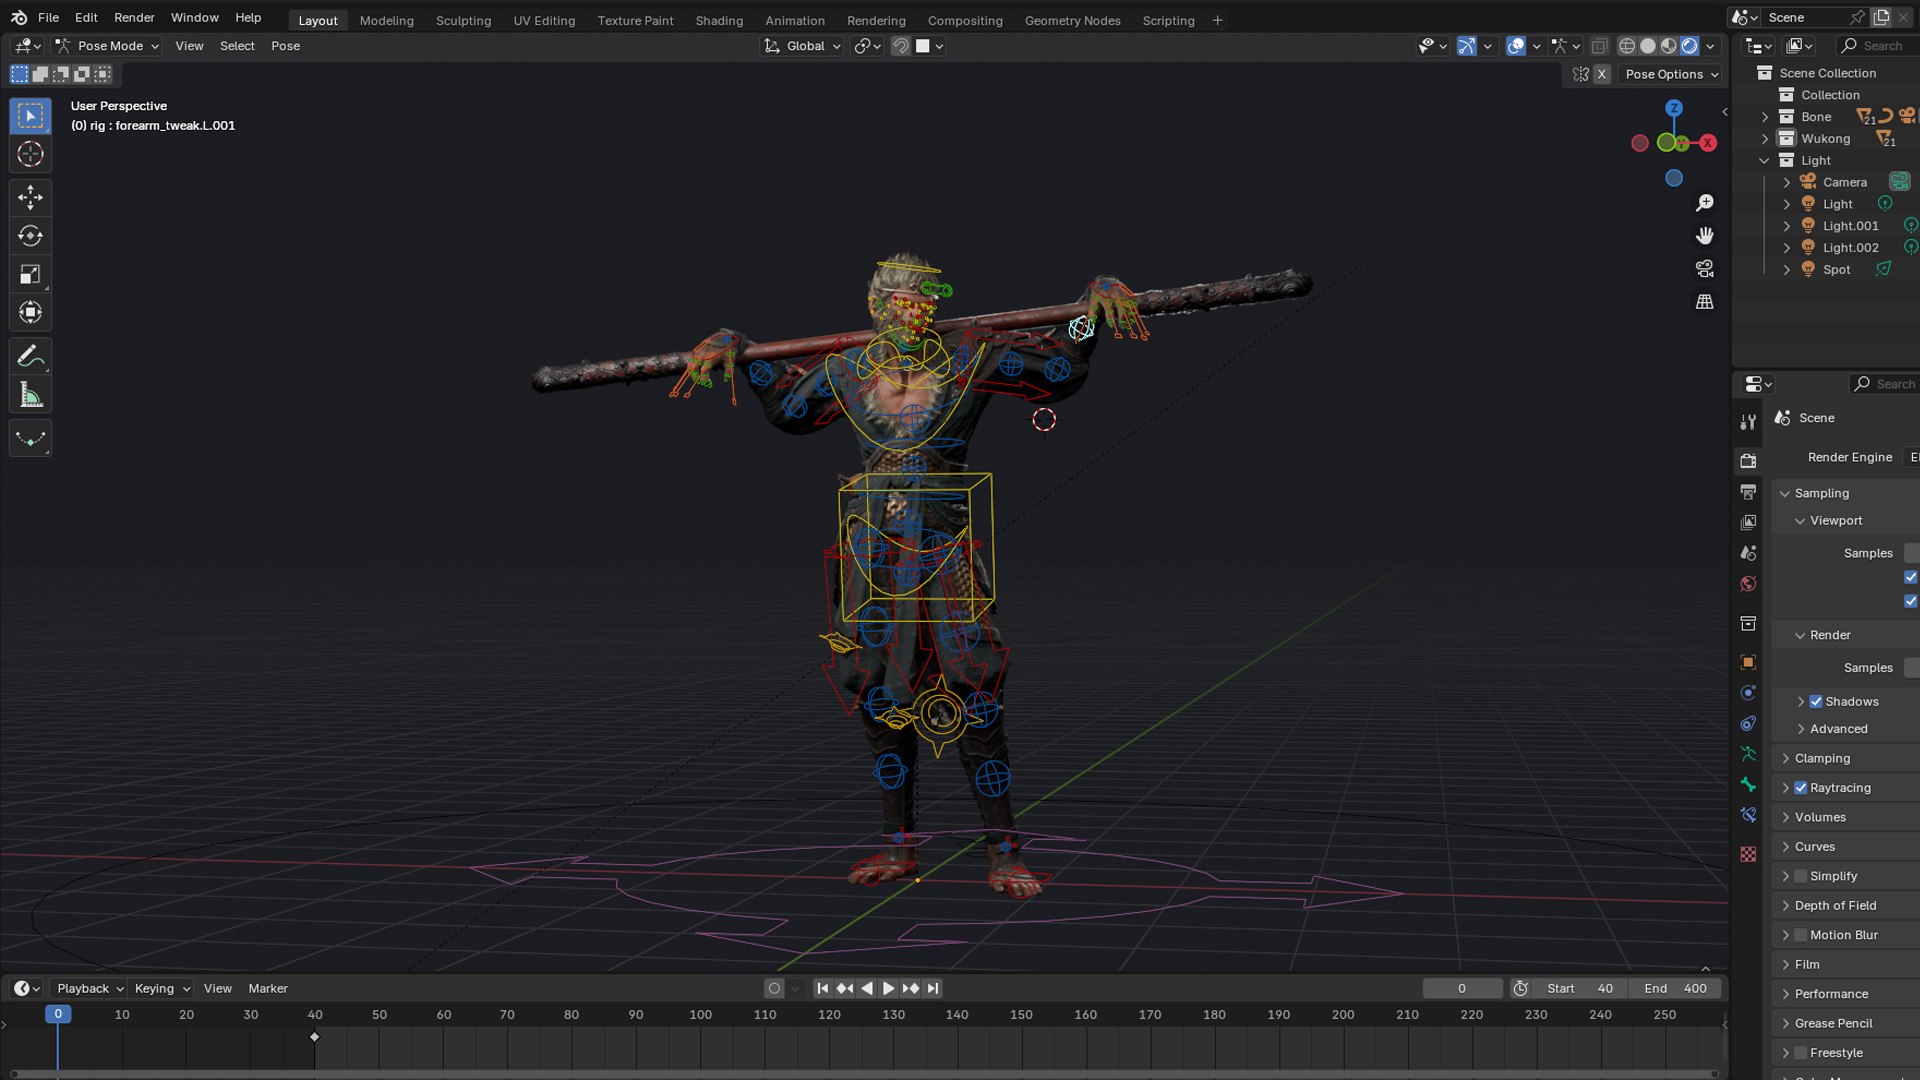The height and width of the screenshot is (1080, 1920).
Task: Click the Z axis on navigation gizmo
Action: point(1673,108)
